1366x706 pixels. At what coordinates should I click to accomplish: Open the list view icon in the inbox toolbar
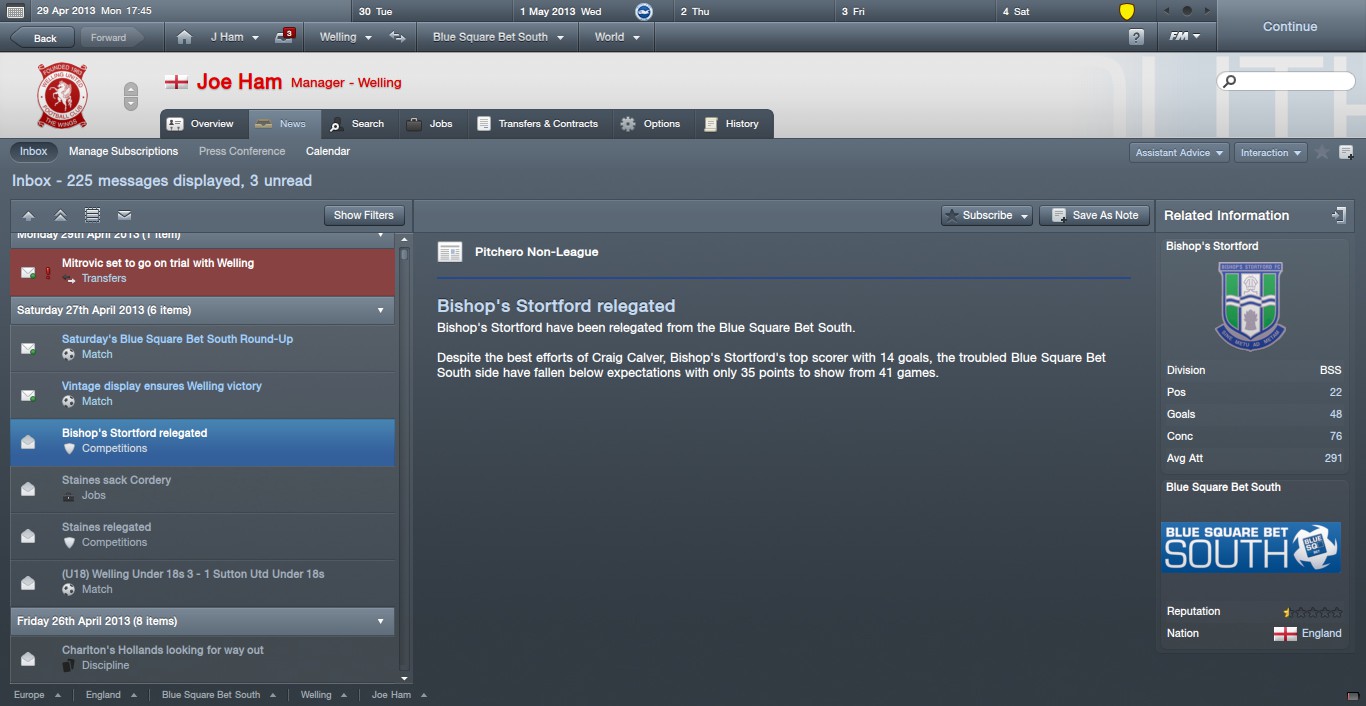pyautogui.click(x=92, y=215)
